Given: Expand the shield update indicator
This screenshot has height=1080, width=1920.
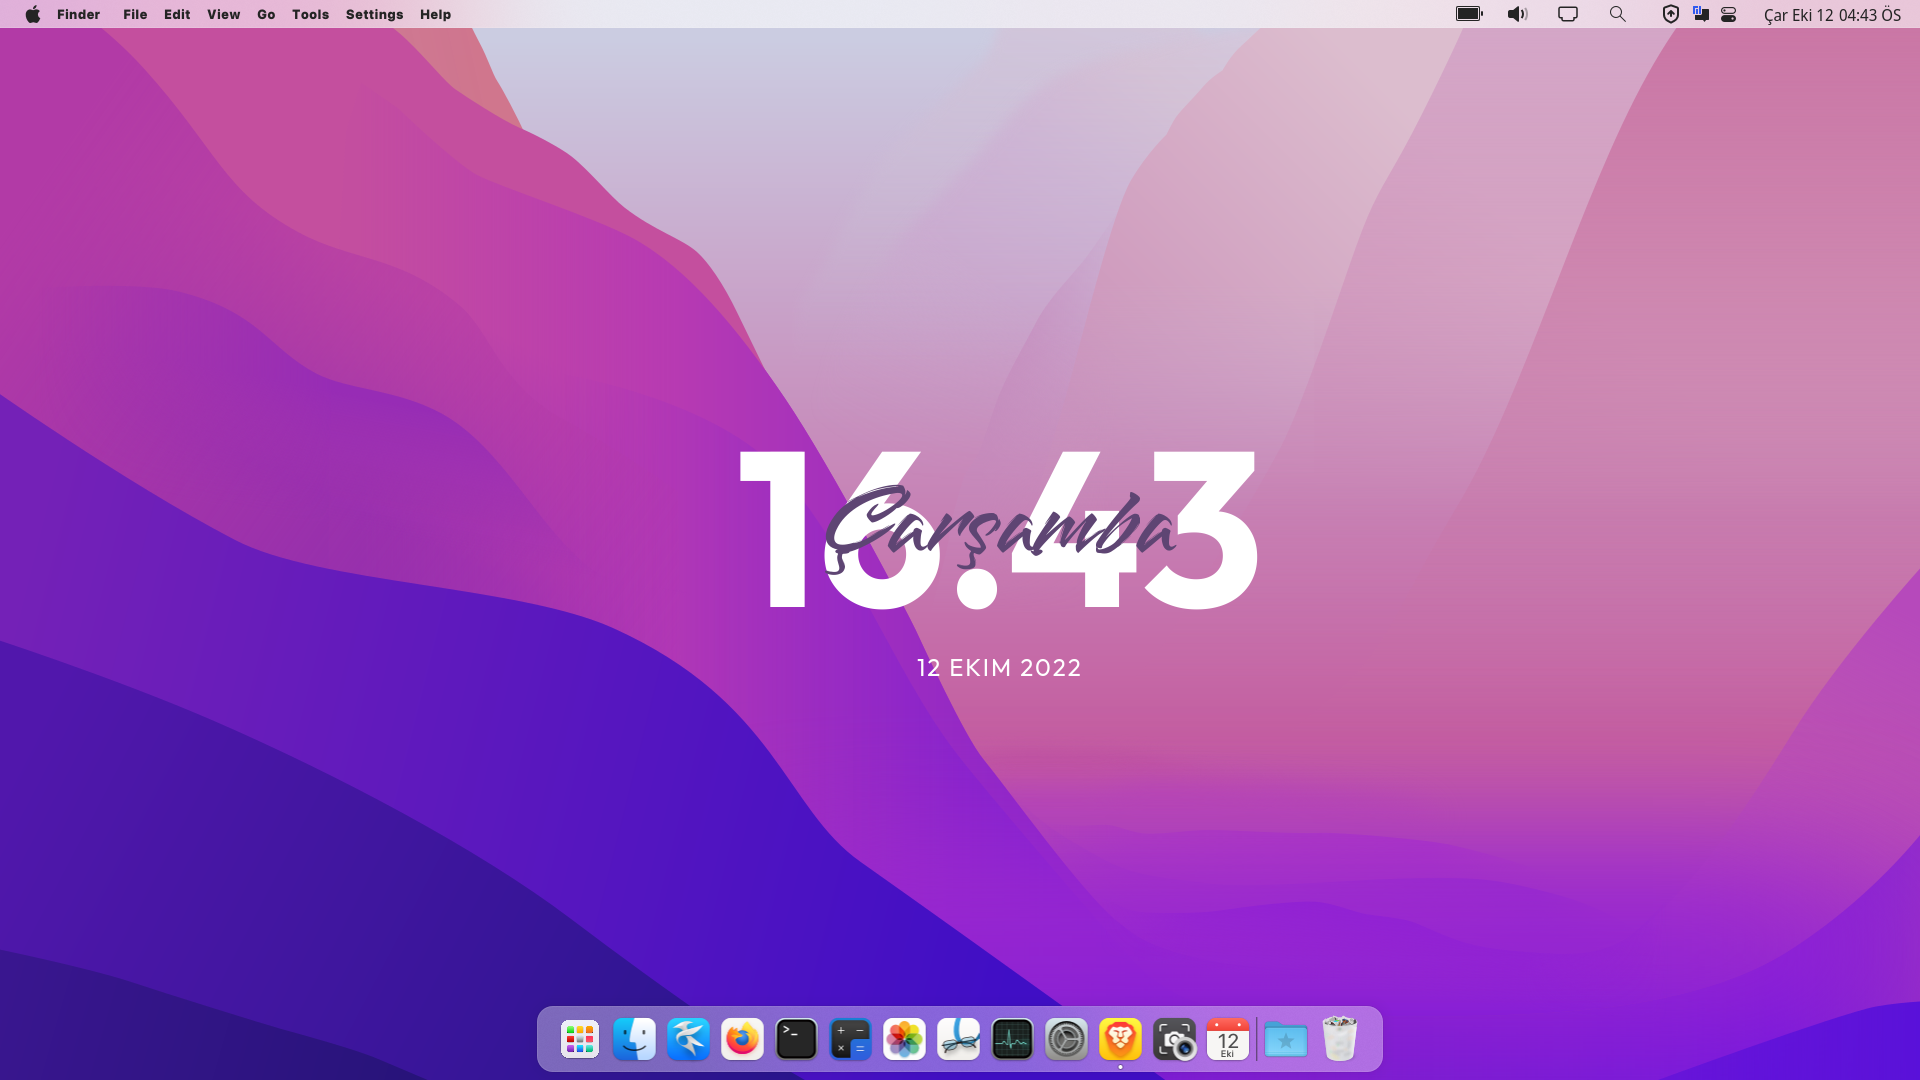Looking at the screenshot, I should [1670, 14].
